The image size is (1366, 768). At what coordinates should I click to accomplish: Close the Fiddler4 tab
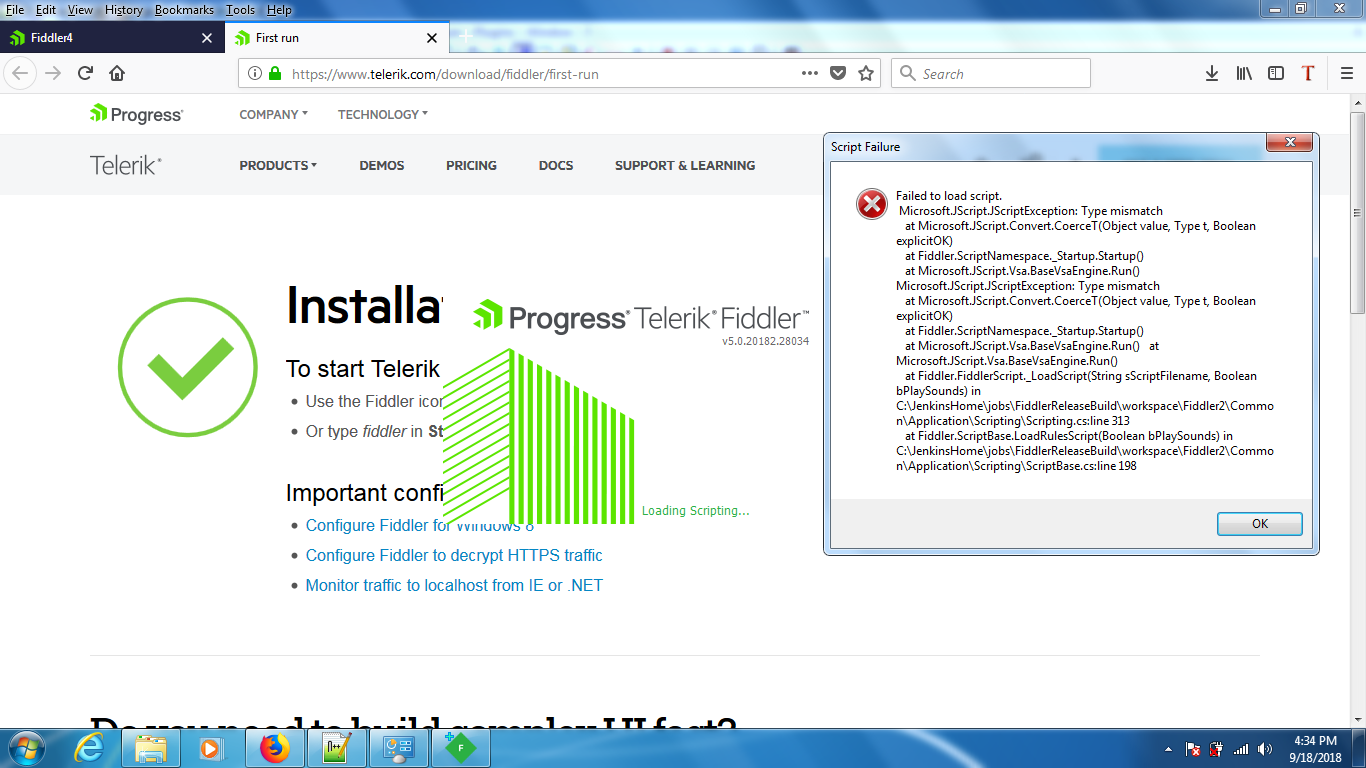pyautogui.click(x=207, y=38)
